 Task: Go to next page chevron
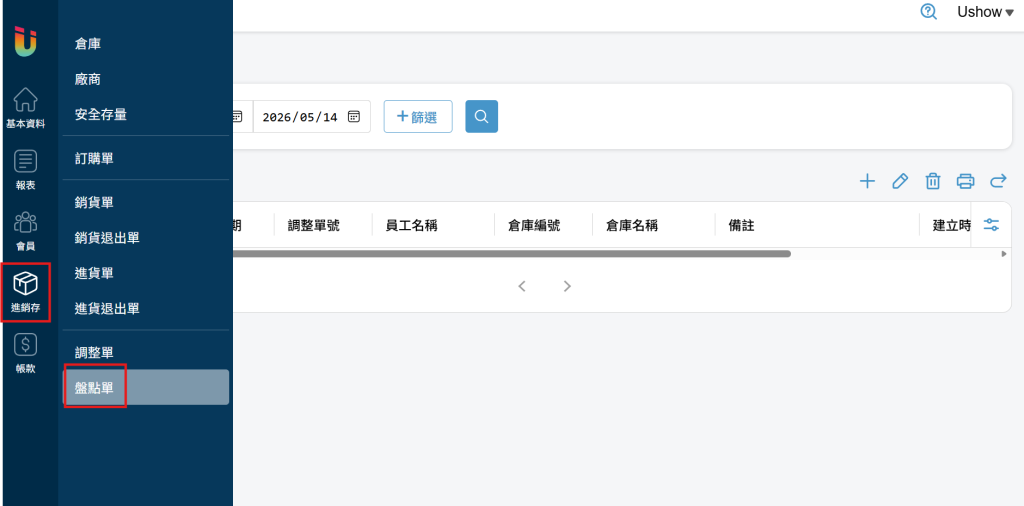click(x=567, y=286)
